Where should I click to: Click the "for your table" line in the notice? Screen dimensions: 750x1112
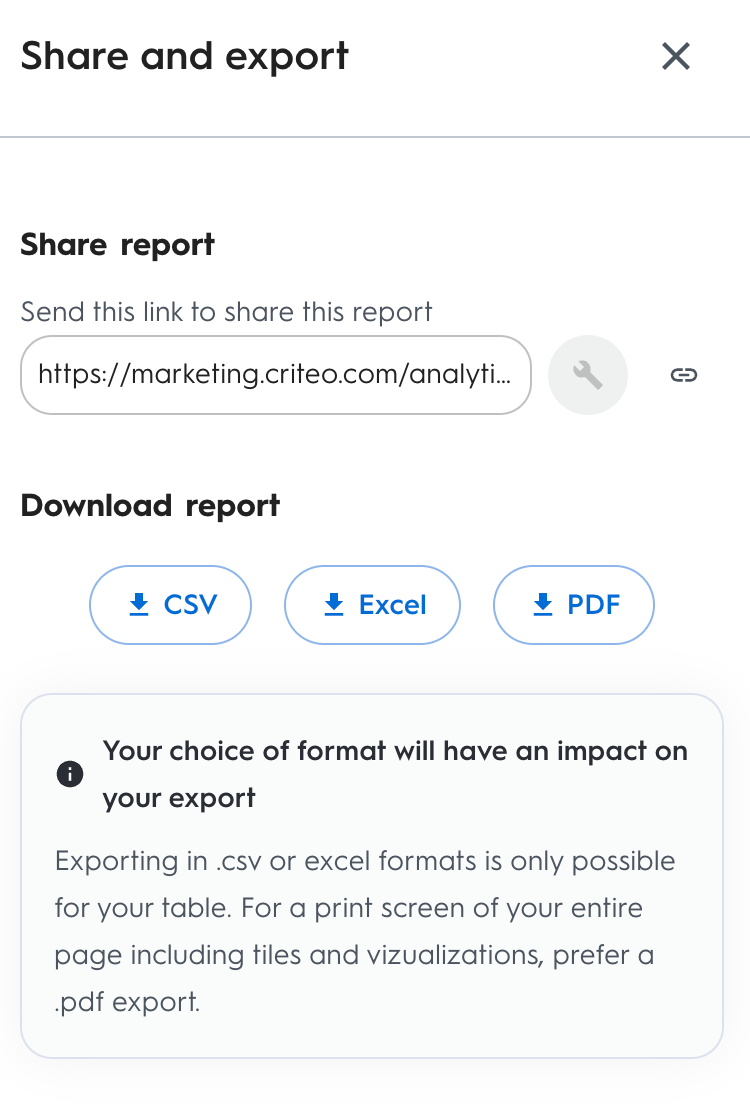point(349,908)
